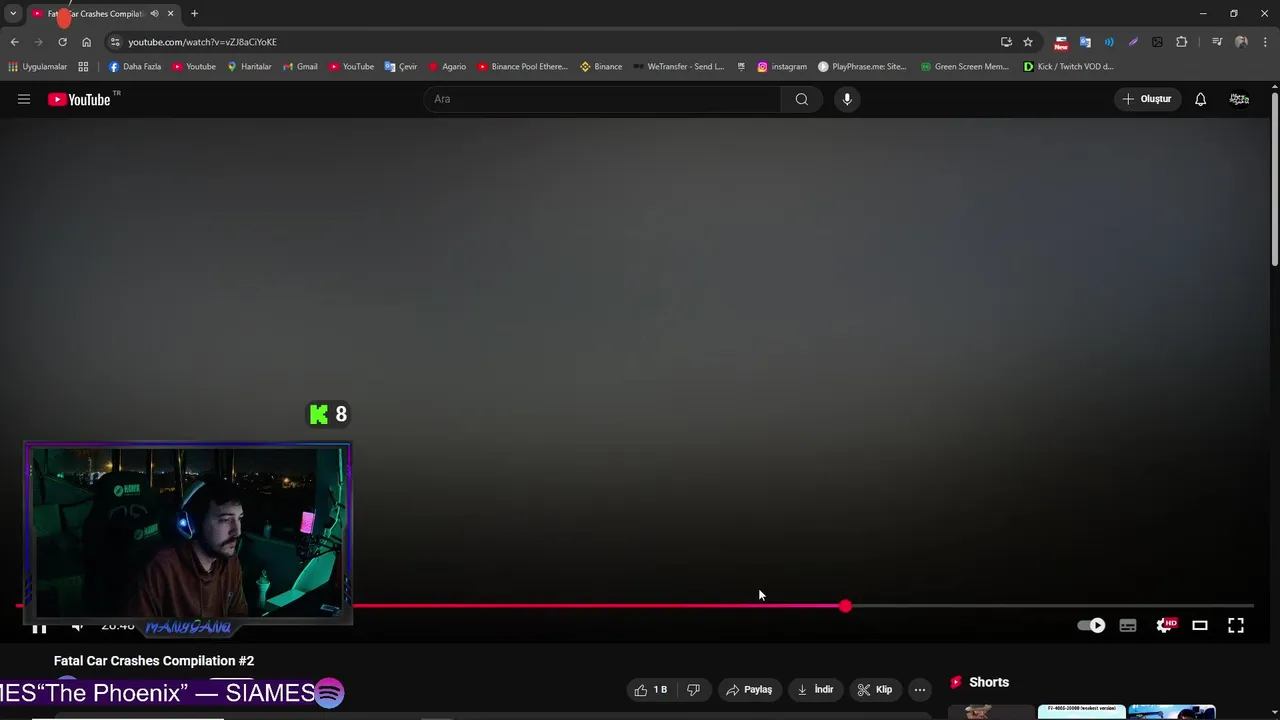This screenshot has width=1280, height=720.
Task: Mute the video using the speaker icon
Action: point(77,626)
